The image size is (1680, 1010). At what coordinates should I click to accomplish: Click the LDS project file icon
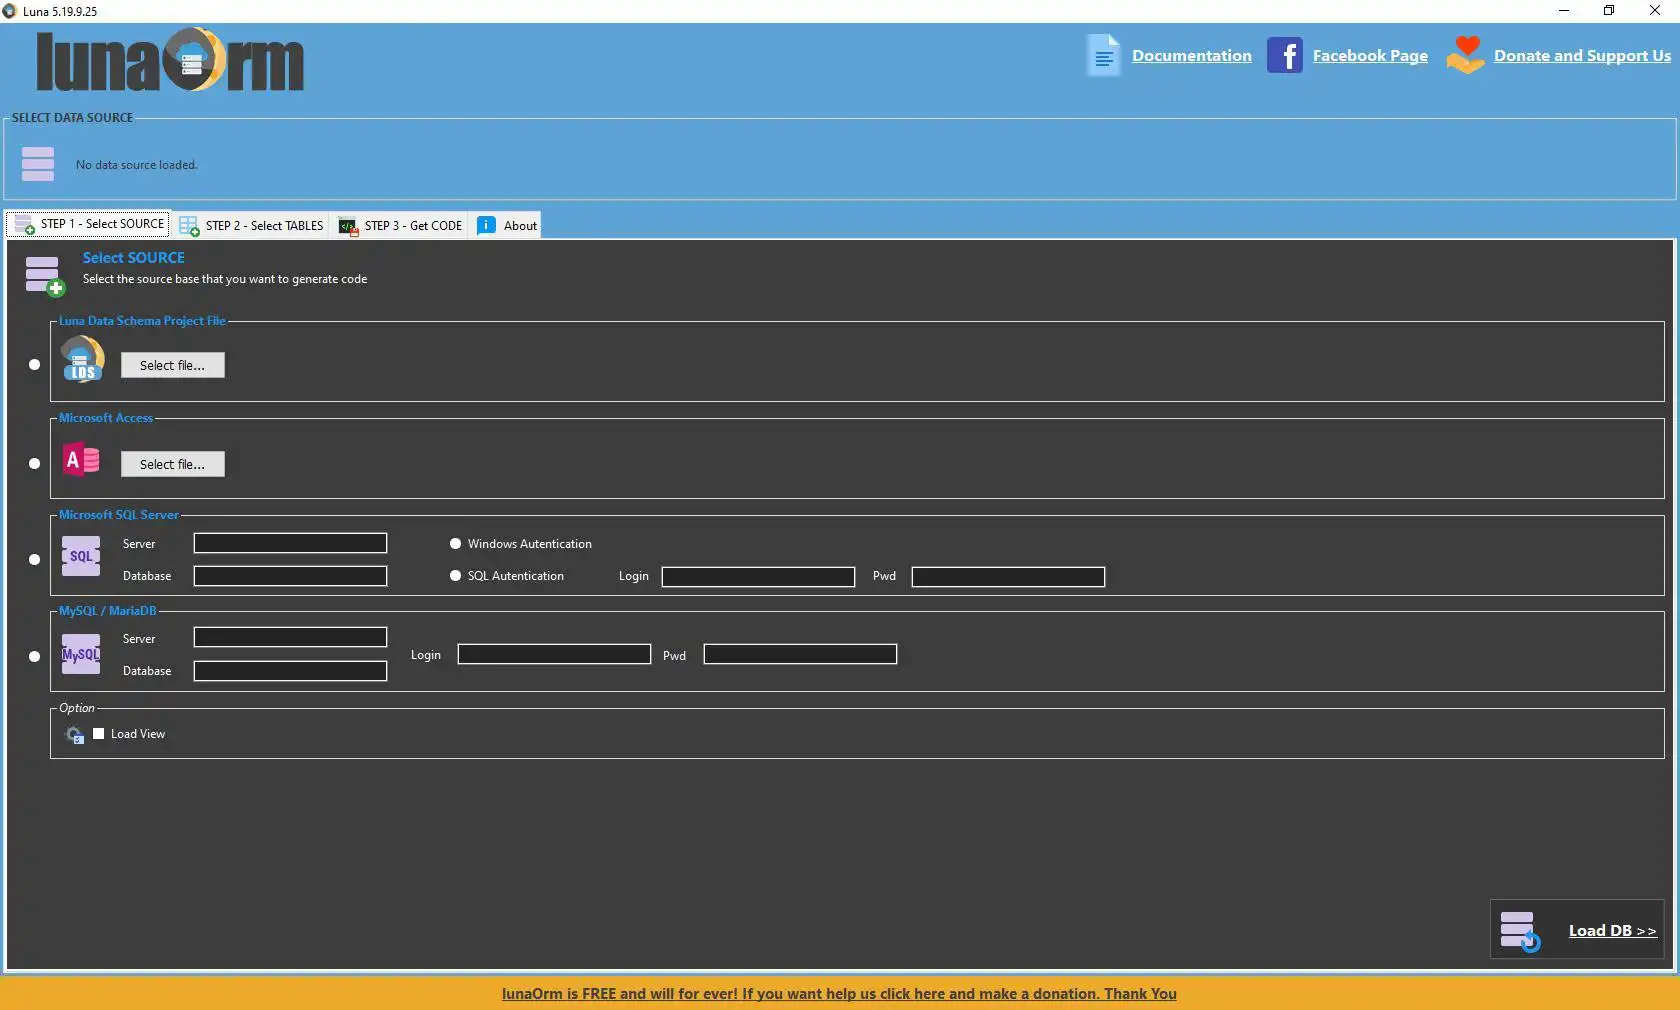click(x=82, y=360)
